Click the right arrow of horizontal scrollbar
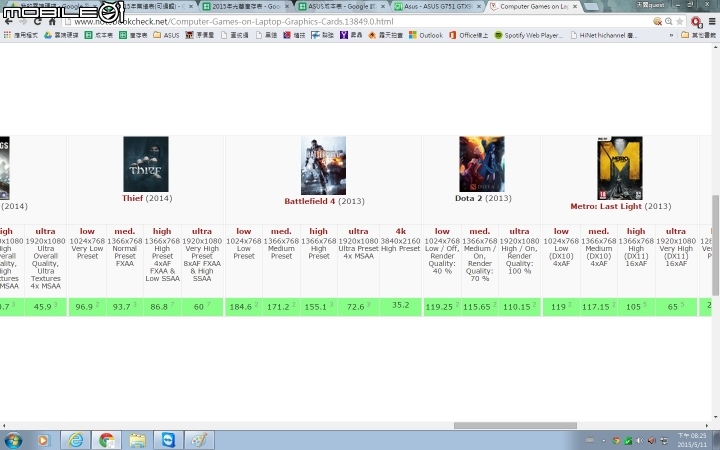This screenshot has width=720, height=450. click(x=707, y=426)
